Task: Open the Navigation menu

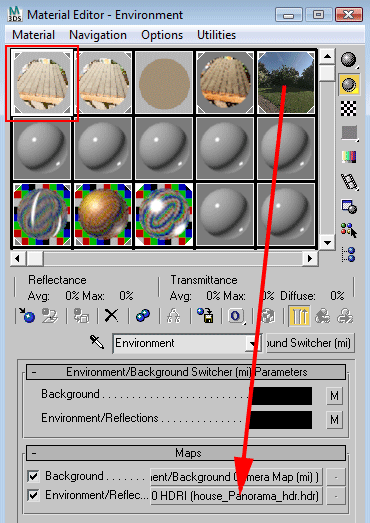Action: click(98, 35)
